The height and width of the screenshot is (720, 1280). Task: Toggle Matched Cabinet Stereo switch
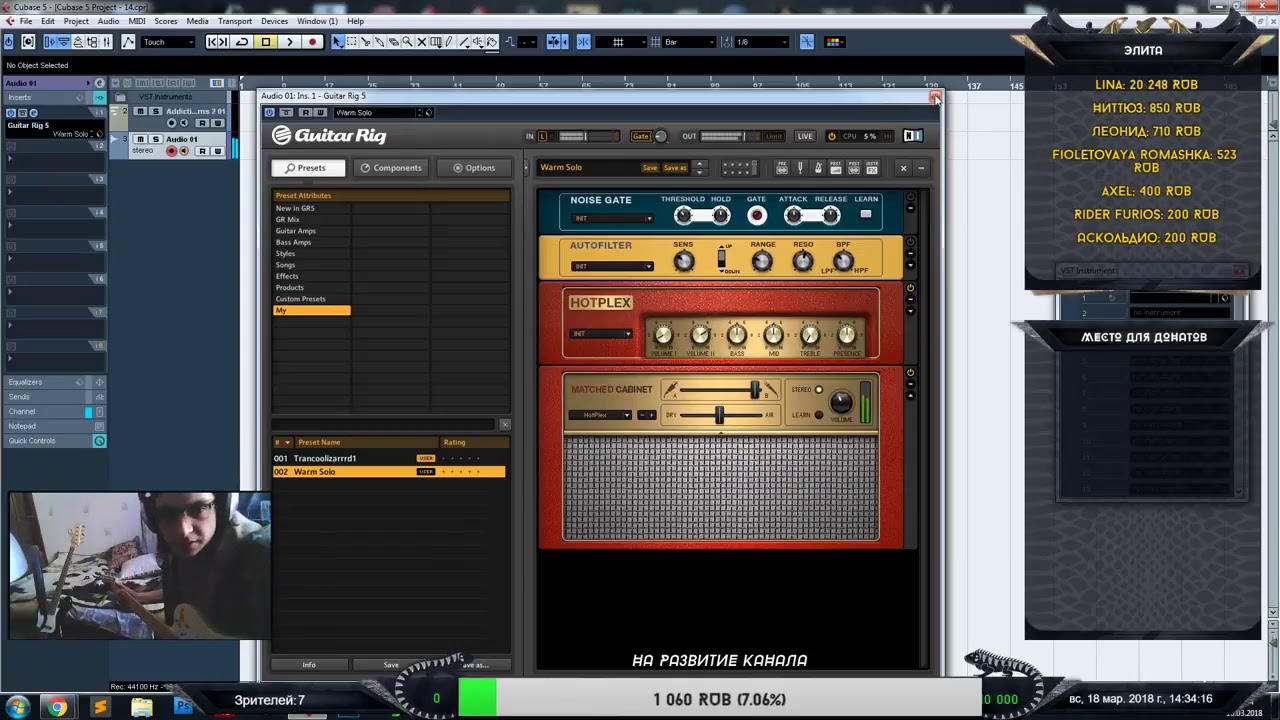pos(819,390)
